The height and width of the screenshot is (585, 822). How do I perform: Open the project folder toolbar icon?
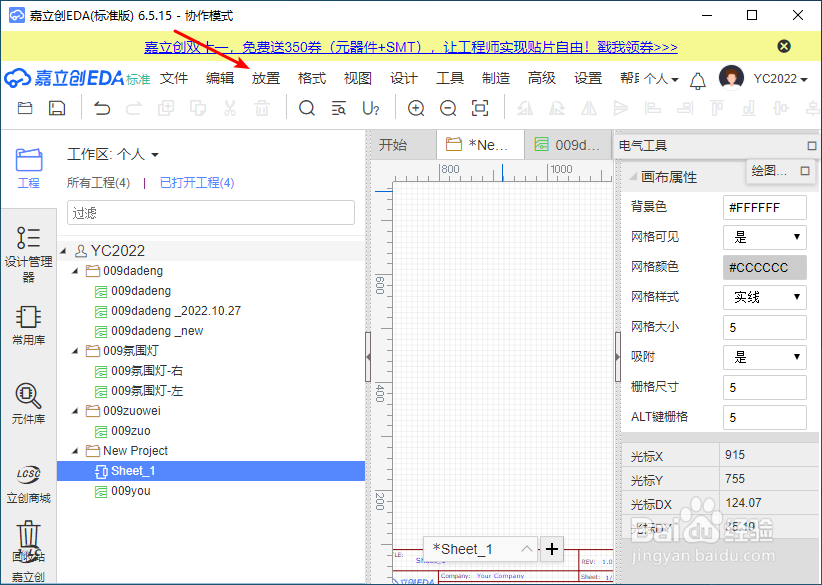(x=25, y=109)
